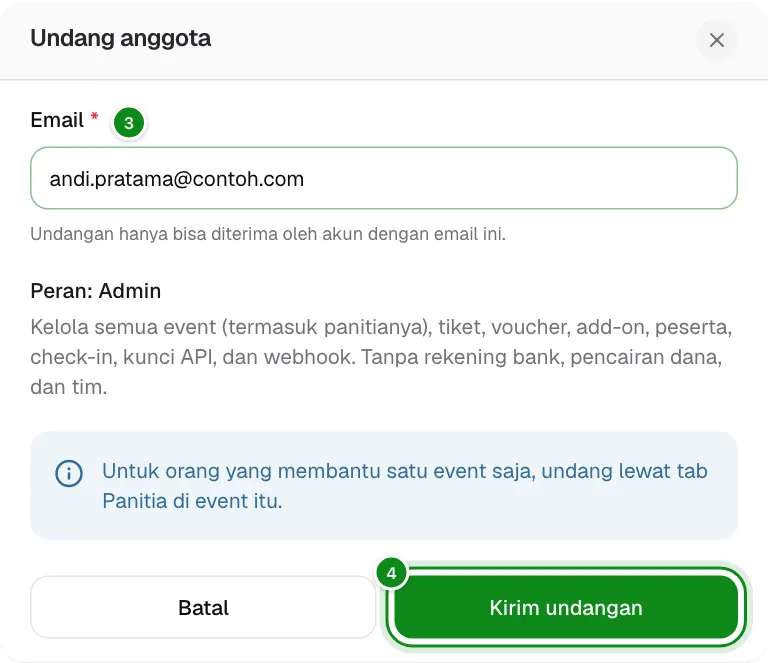This screenshot has height=663, width=768.
Task: Close the Undang anggota dialog
Action: (x=717, y=40)
